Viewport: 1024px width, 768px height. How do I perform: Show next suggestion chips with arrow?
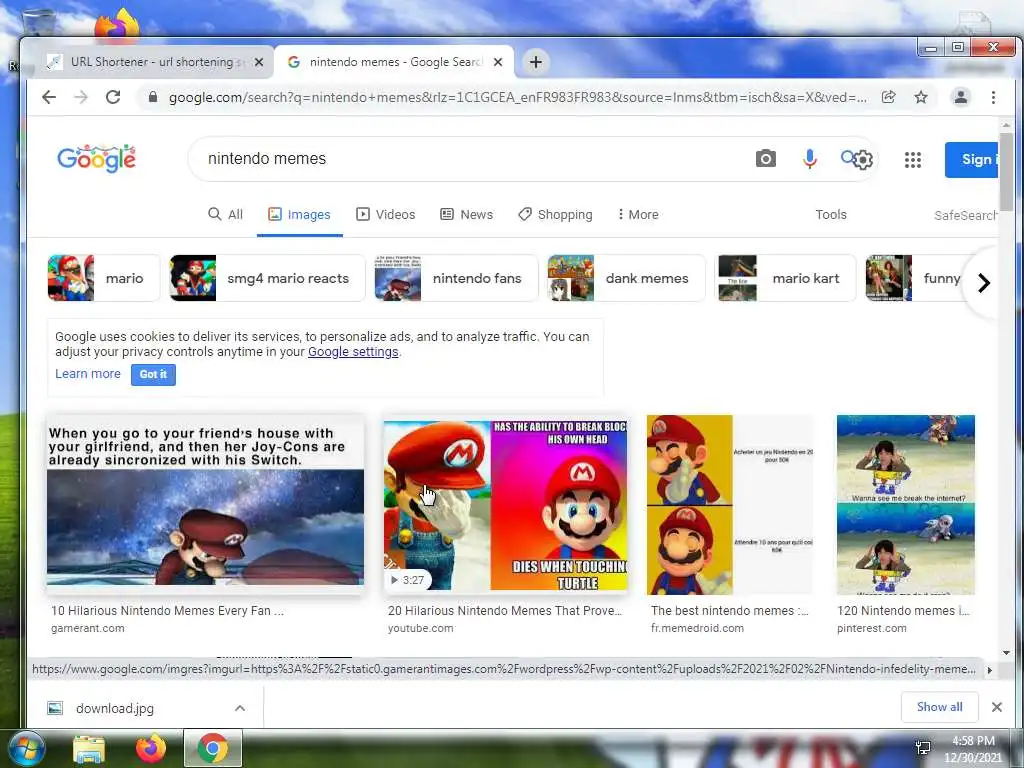click(984, 283)
